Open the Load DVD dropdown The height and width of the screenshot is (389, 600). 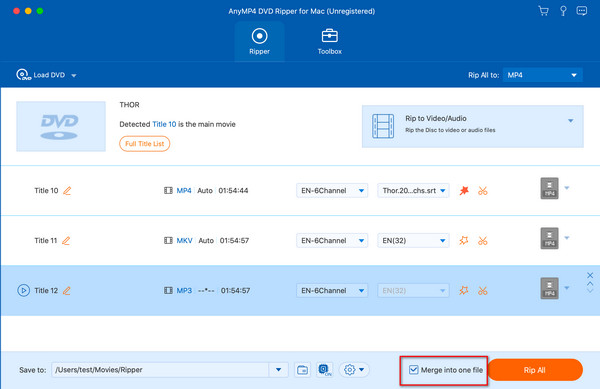[x=46, y=75]
